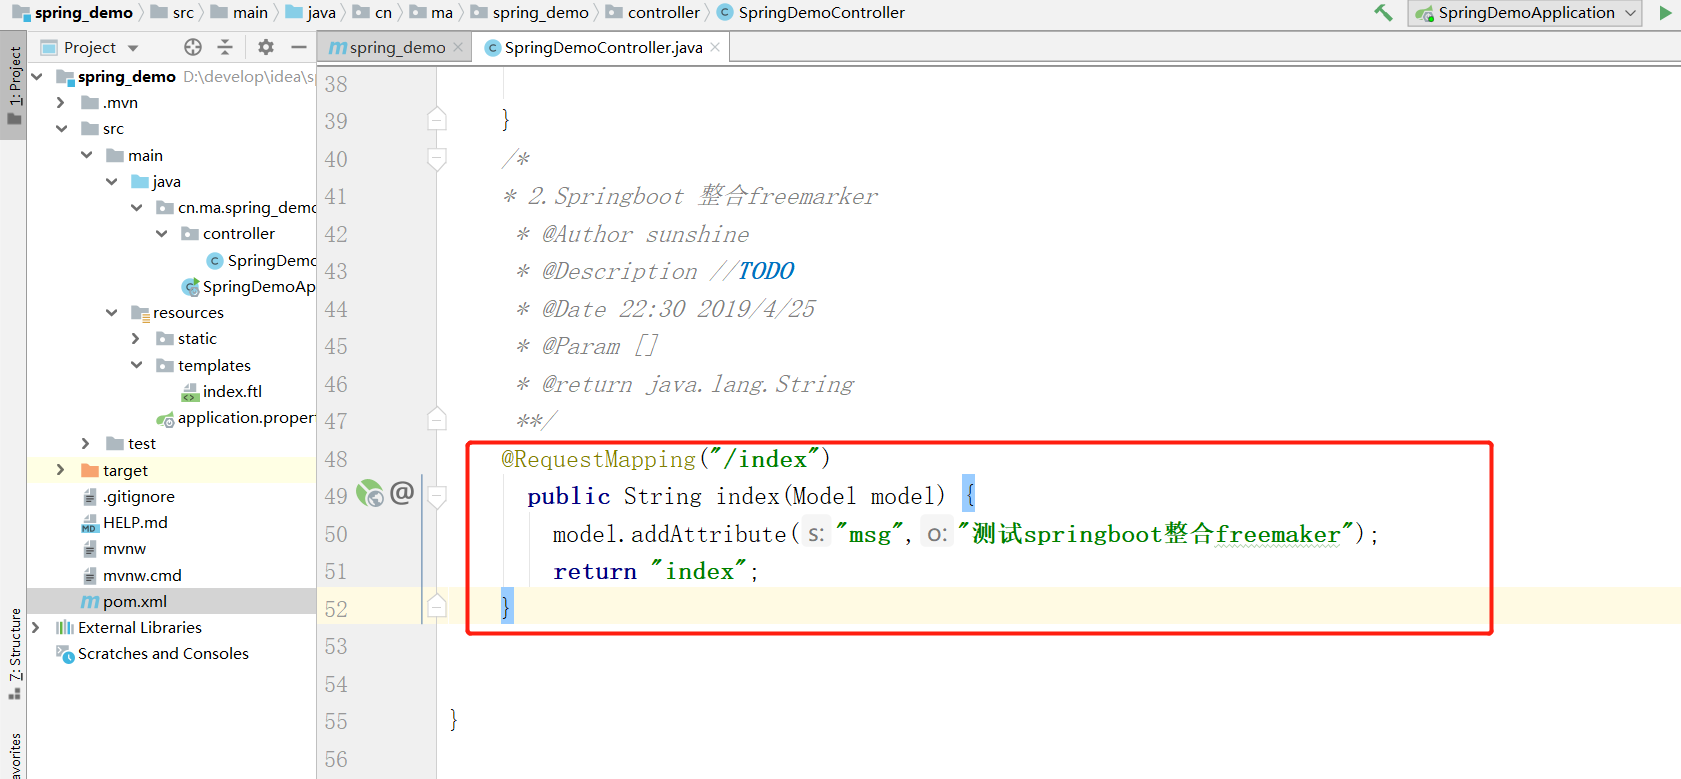Click the main breadcrumb item
The image size is (1681, 779).
(239, 12)
